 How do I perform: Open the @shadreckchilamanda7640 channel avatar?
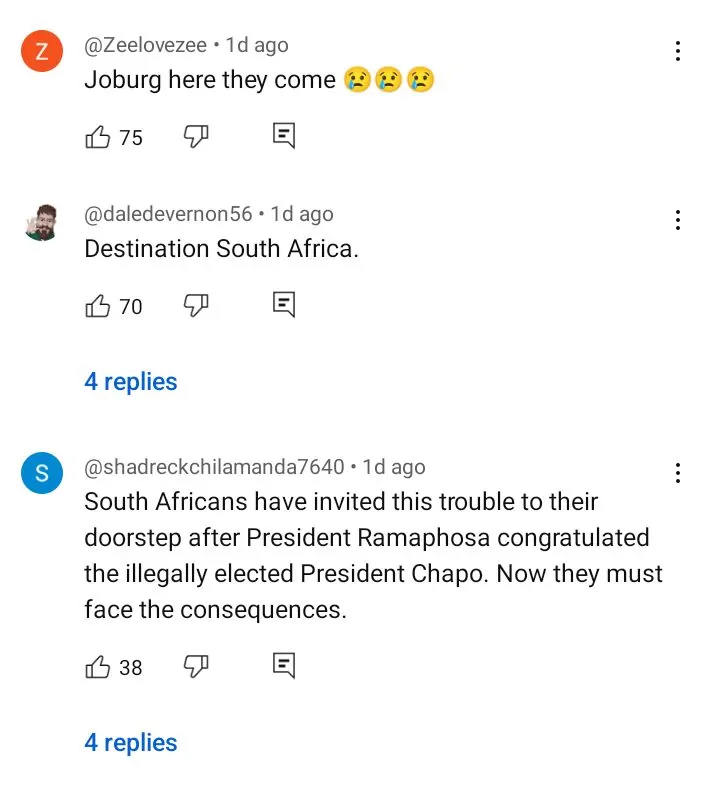tap(41, 474)
